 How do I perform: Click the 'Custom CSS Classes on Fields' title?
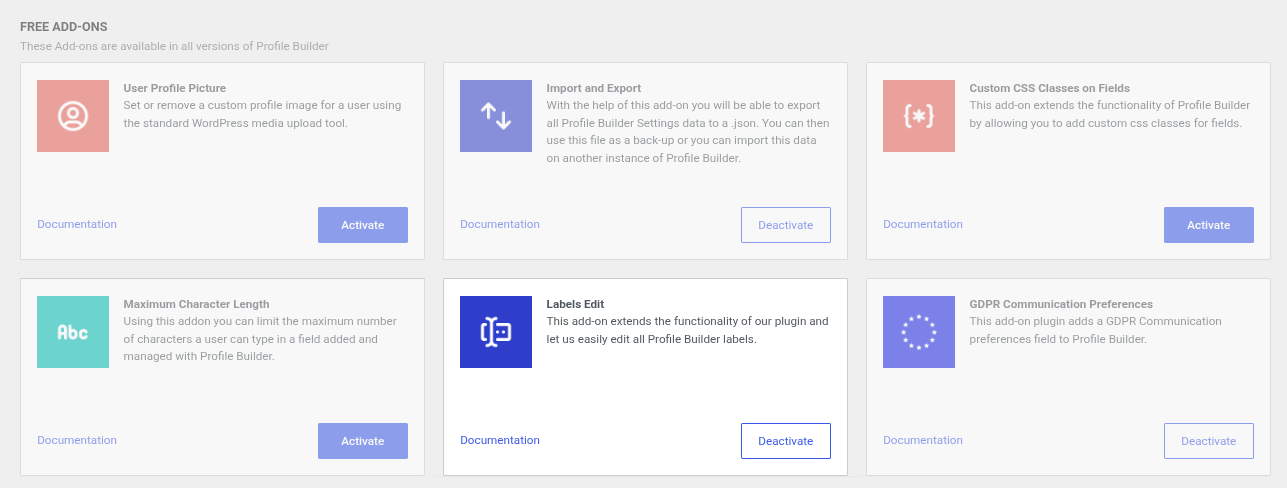1050,88
